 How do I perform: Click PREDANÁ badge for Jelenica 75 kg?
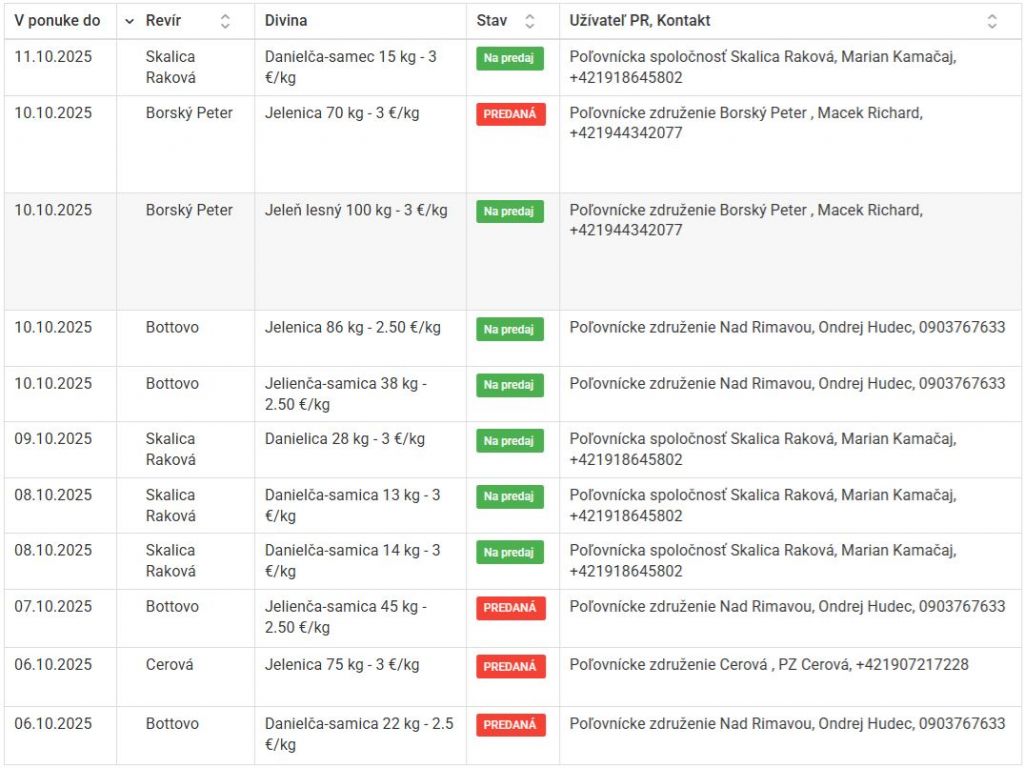(510, 666)
